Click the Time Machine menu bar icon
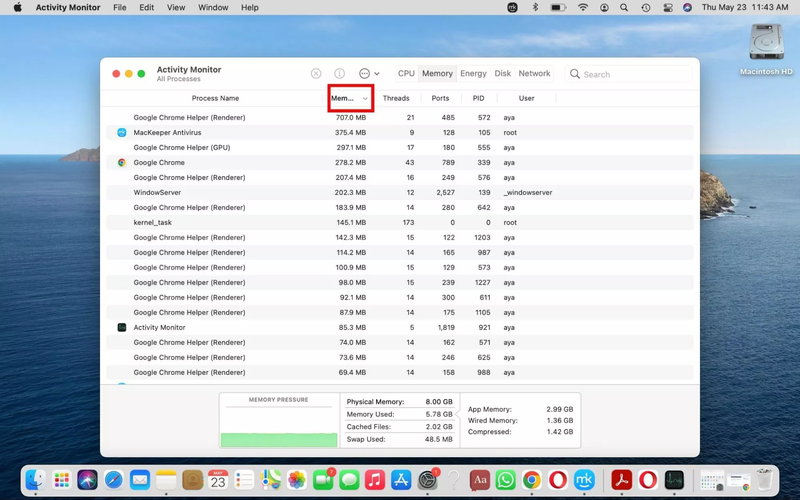 pyautogui.click(x=645, y=7)
